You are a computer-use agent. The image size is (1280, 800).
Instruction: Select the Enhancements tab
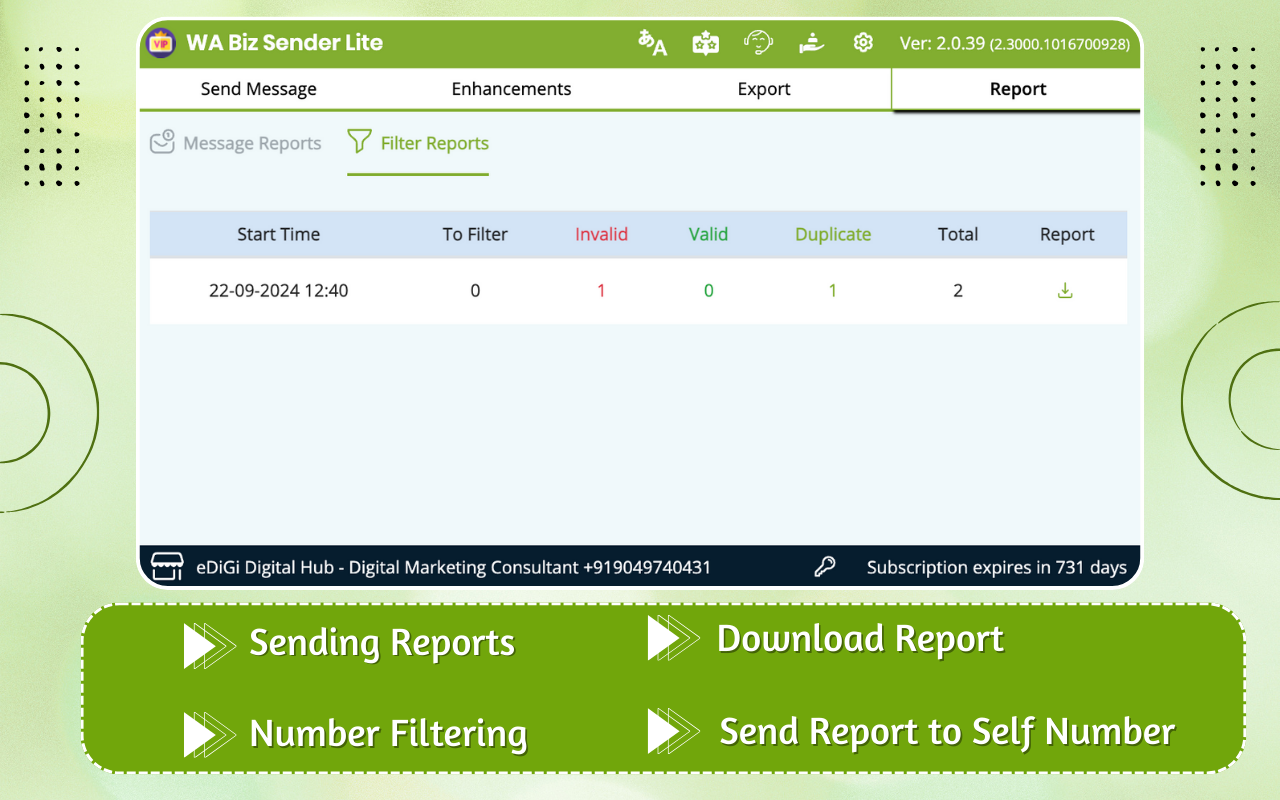[511, 88]
